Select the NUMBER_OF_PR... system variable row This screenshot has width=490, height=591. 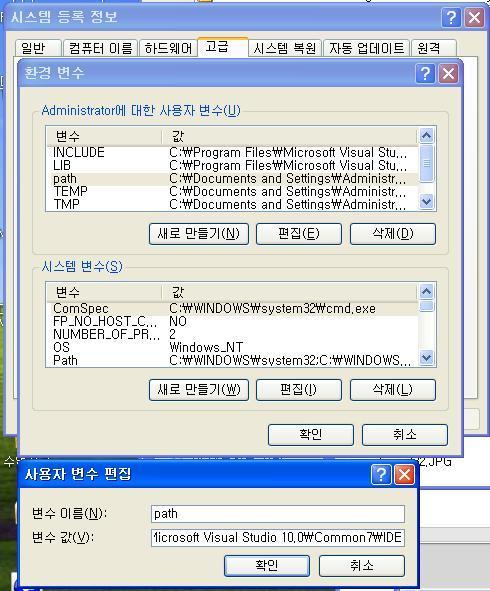232,334
